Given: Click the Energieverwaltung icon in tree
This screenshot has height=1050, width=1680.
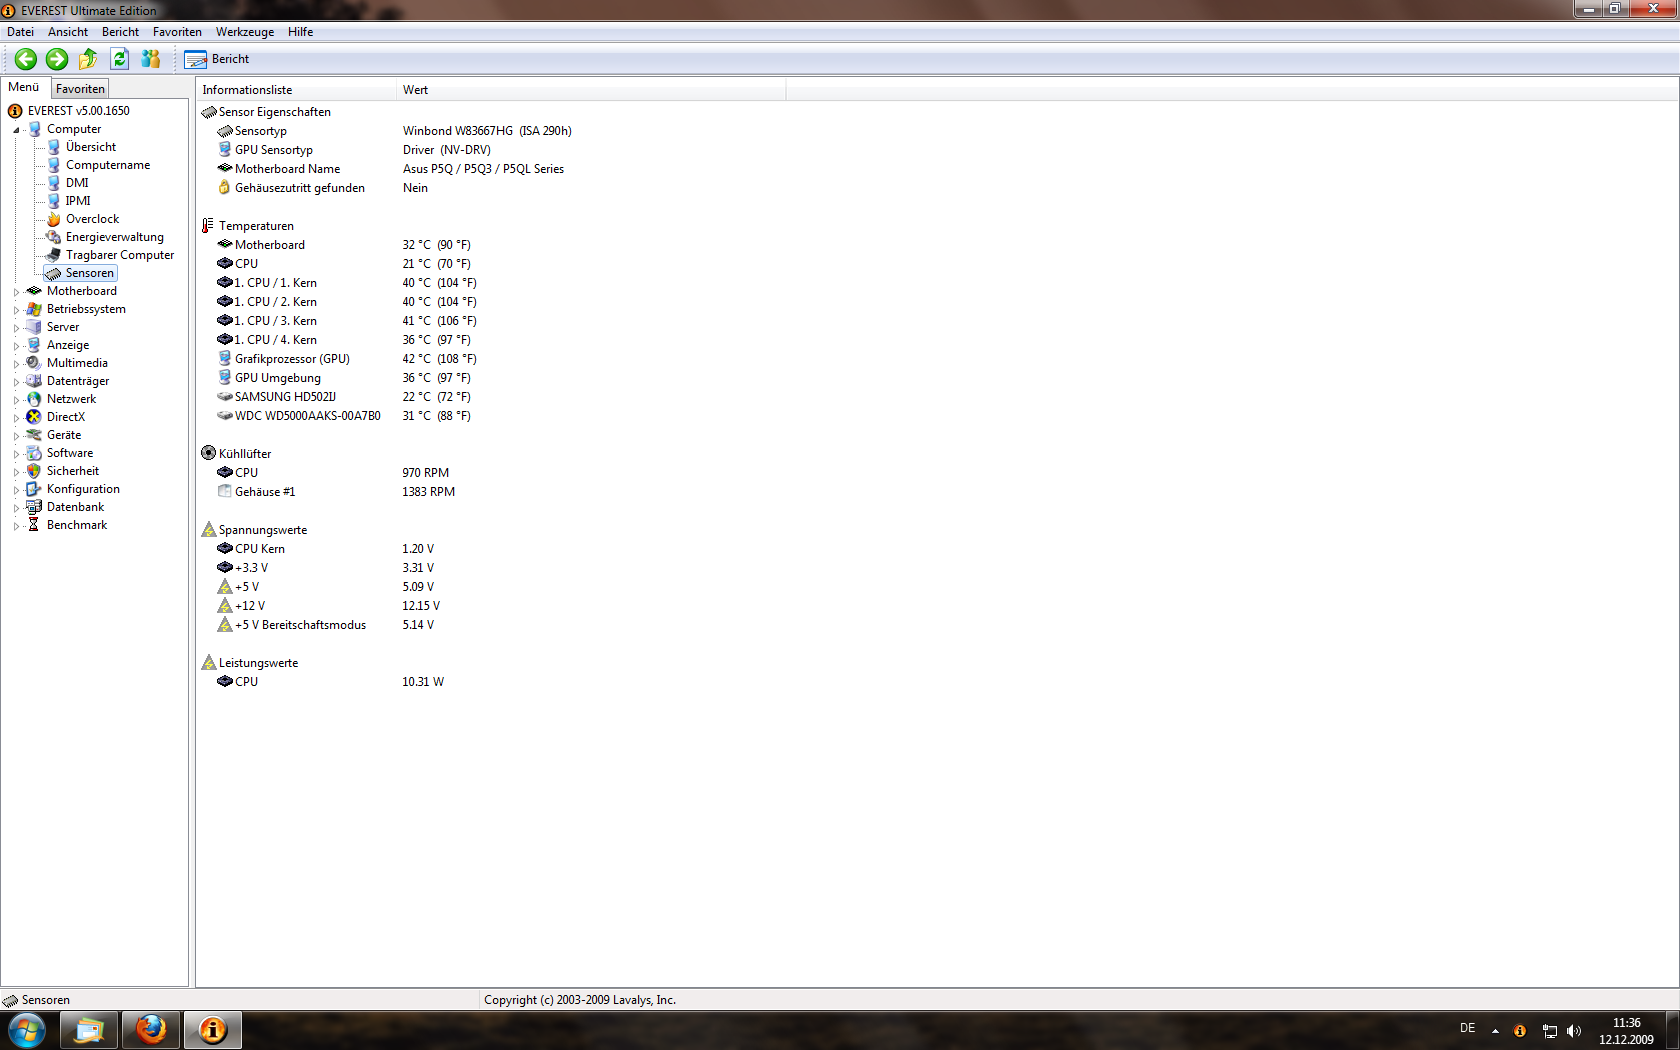Looking at the screenshot, I should point(54,237).
